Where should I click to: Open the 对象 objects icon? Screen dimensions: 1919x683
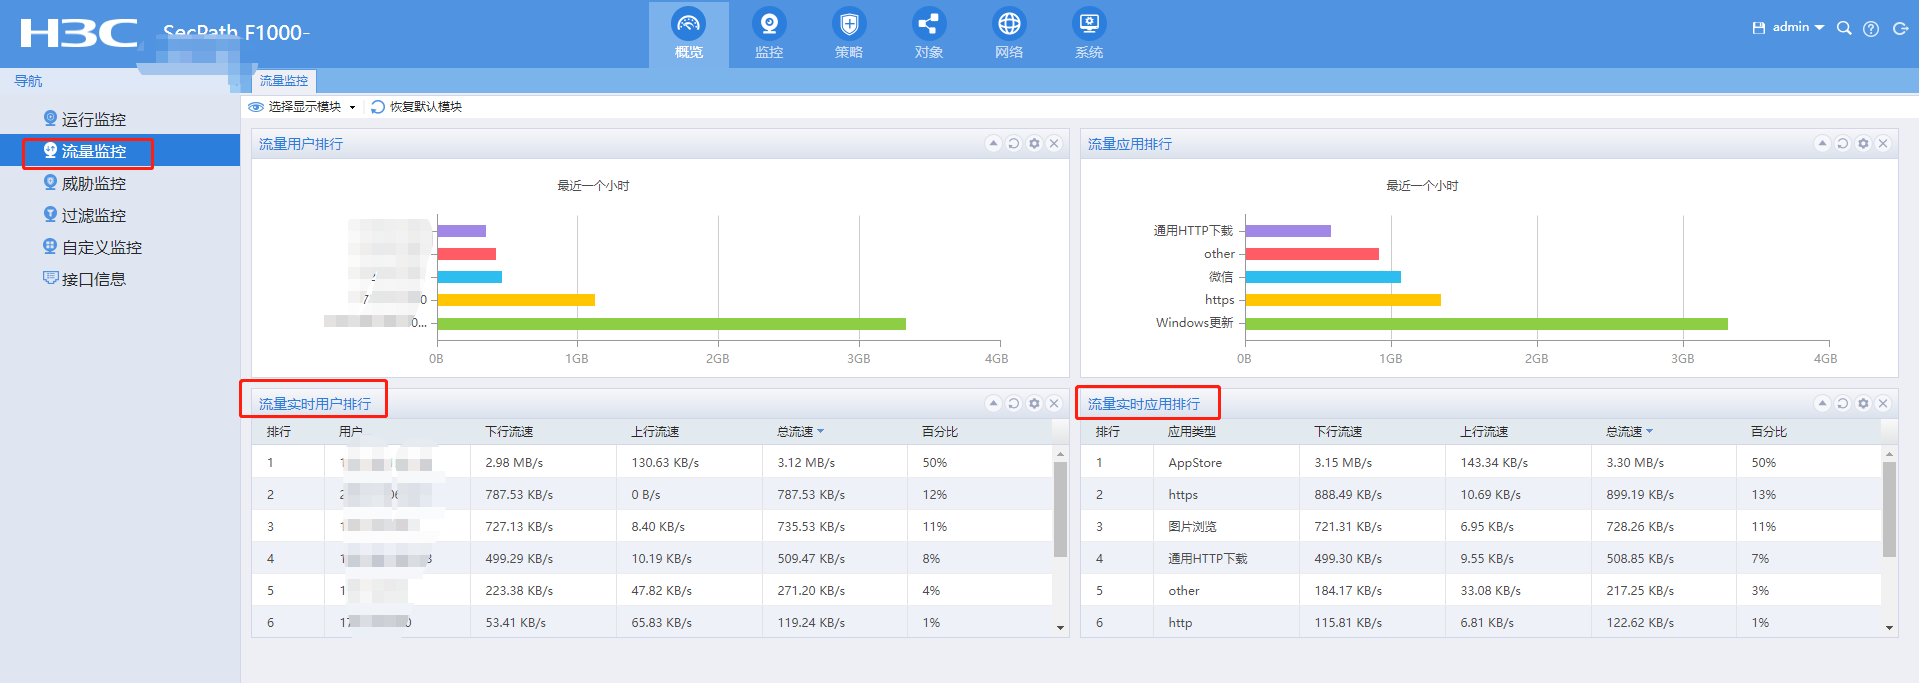928,34
